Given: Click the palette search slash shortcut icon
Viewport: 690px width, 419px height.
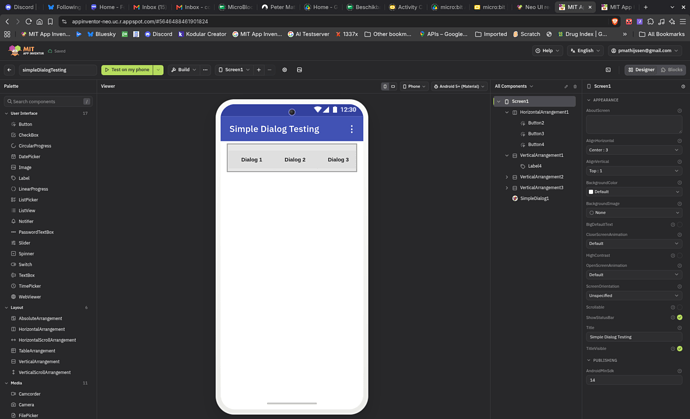Looking at the screenshot, I should [87, 102].
